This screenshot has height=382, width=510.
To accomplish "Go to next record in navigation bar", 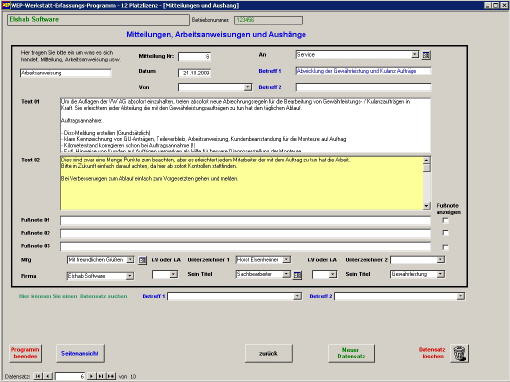I will (91, 376).
